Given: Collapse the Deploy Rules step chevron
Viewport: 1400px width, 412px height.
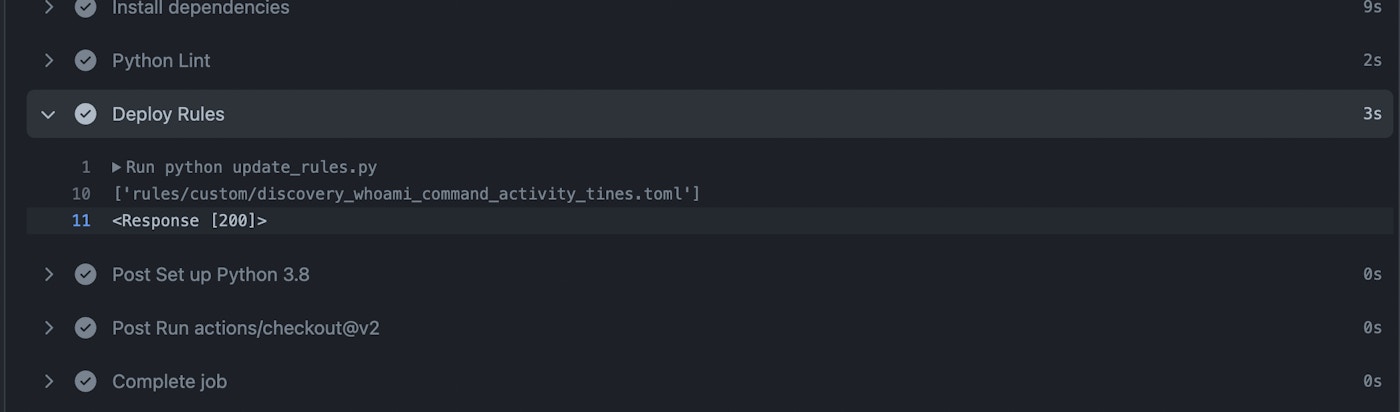Looking at the screenshot, I should tap(48, 114).
